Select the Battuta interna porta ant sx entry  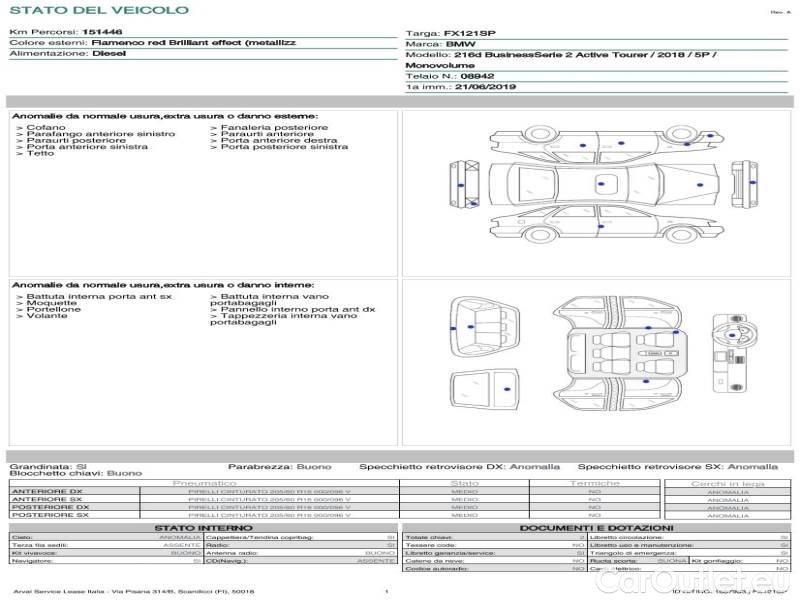pos(94,296)
